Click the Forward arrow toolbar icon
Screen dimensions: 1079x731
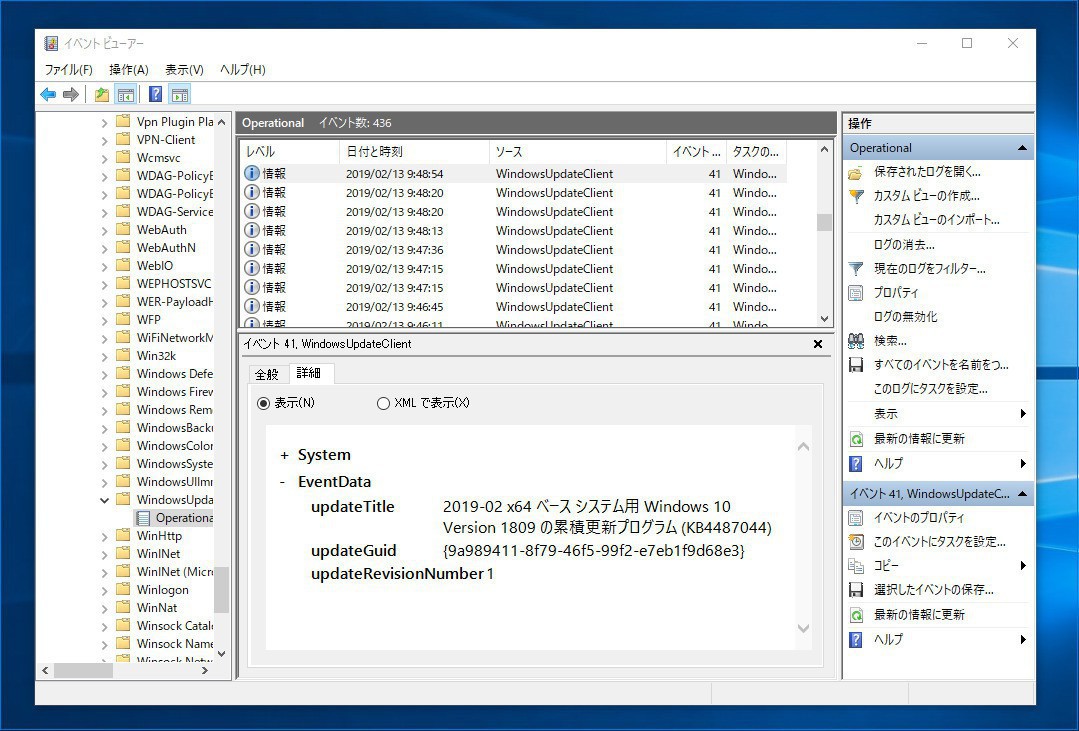[70, 95]
